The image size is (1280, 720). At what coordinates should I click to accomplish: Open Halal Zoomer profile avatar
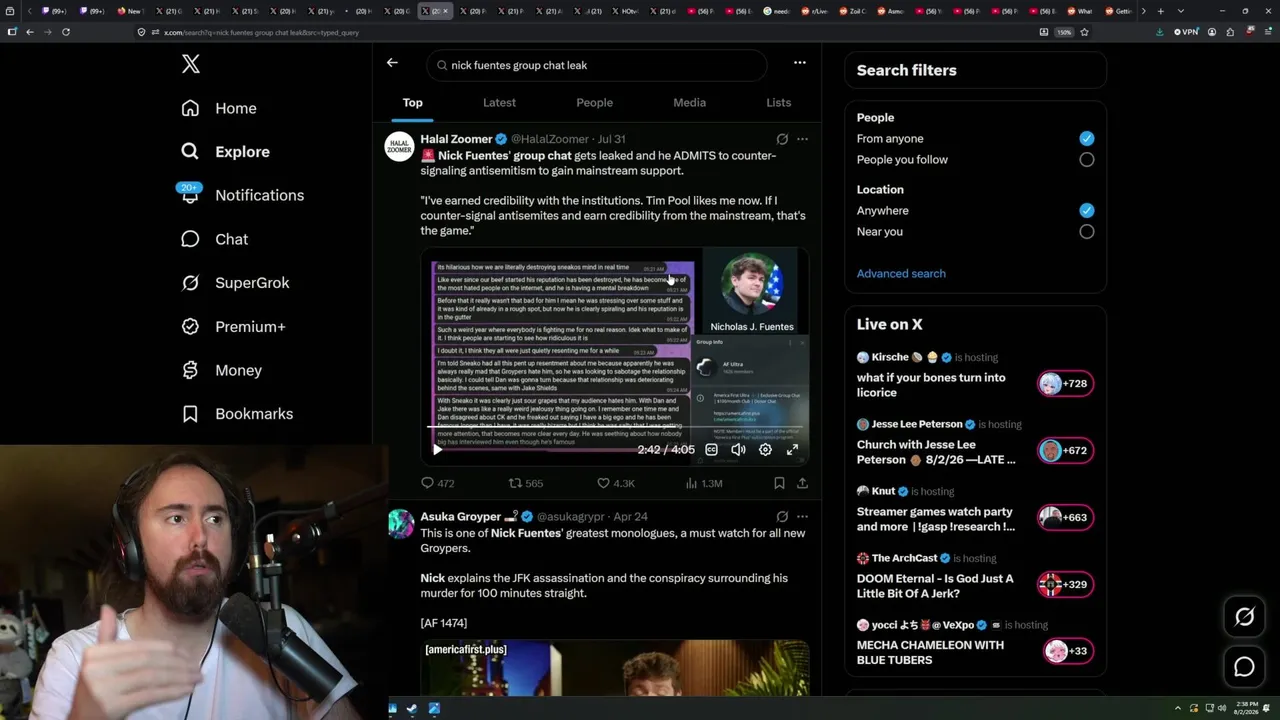[x=400, y=146]
